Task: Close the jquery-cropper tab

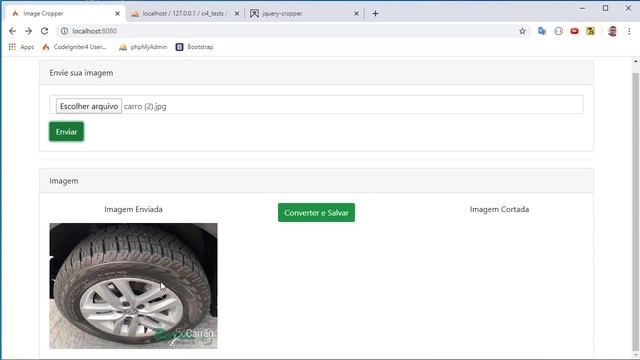Action: click(x=356, y=13)
